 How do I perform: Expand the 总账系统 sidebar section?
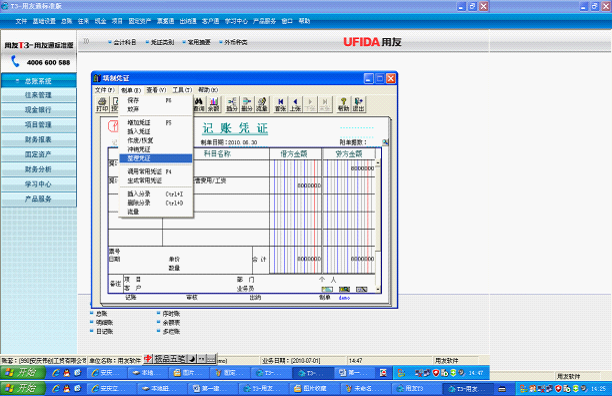tap(39, 81)
